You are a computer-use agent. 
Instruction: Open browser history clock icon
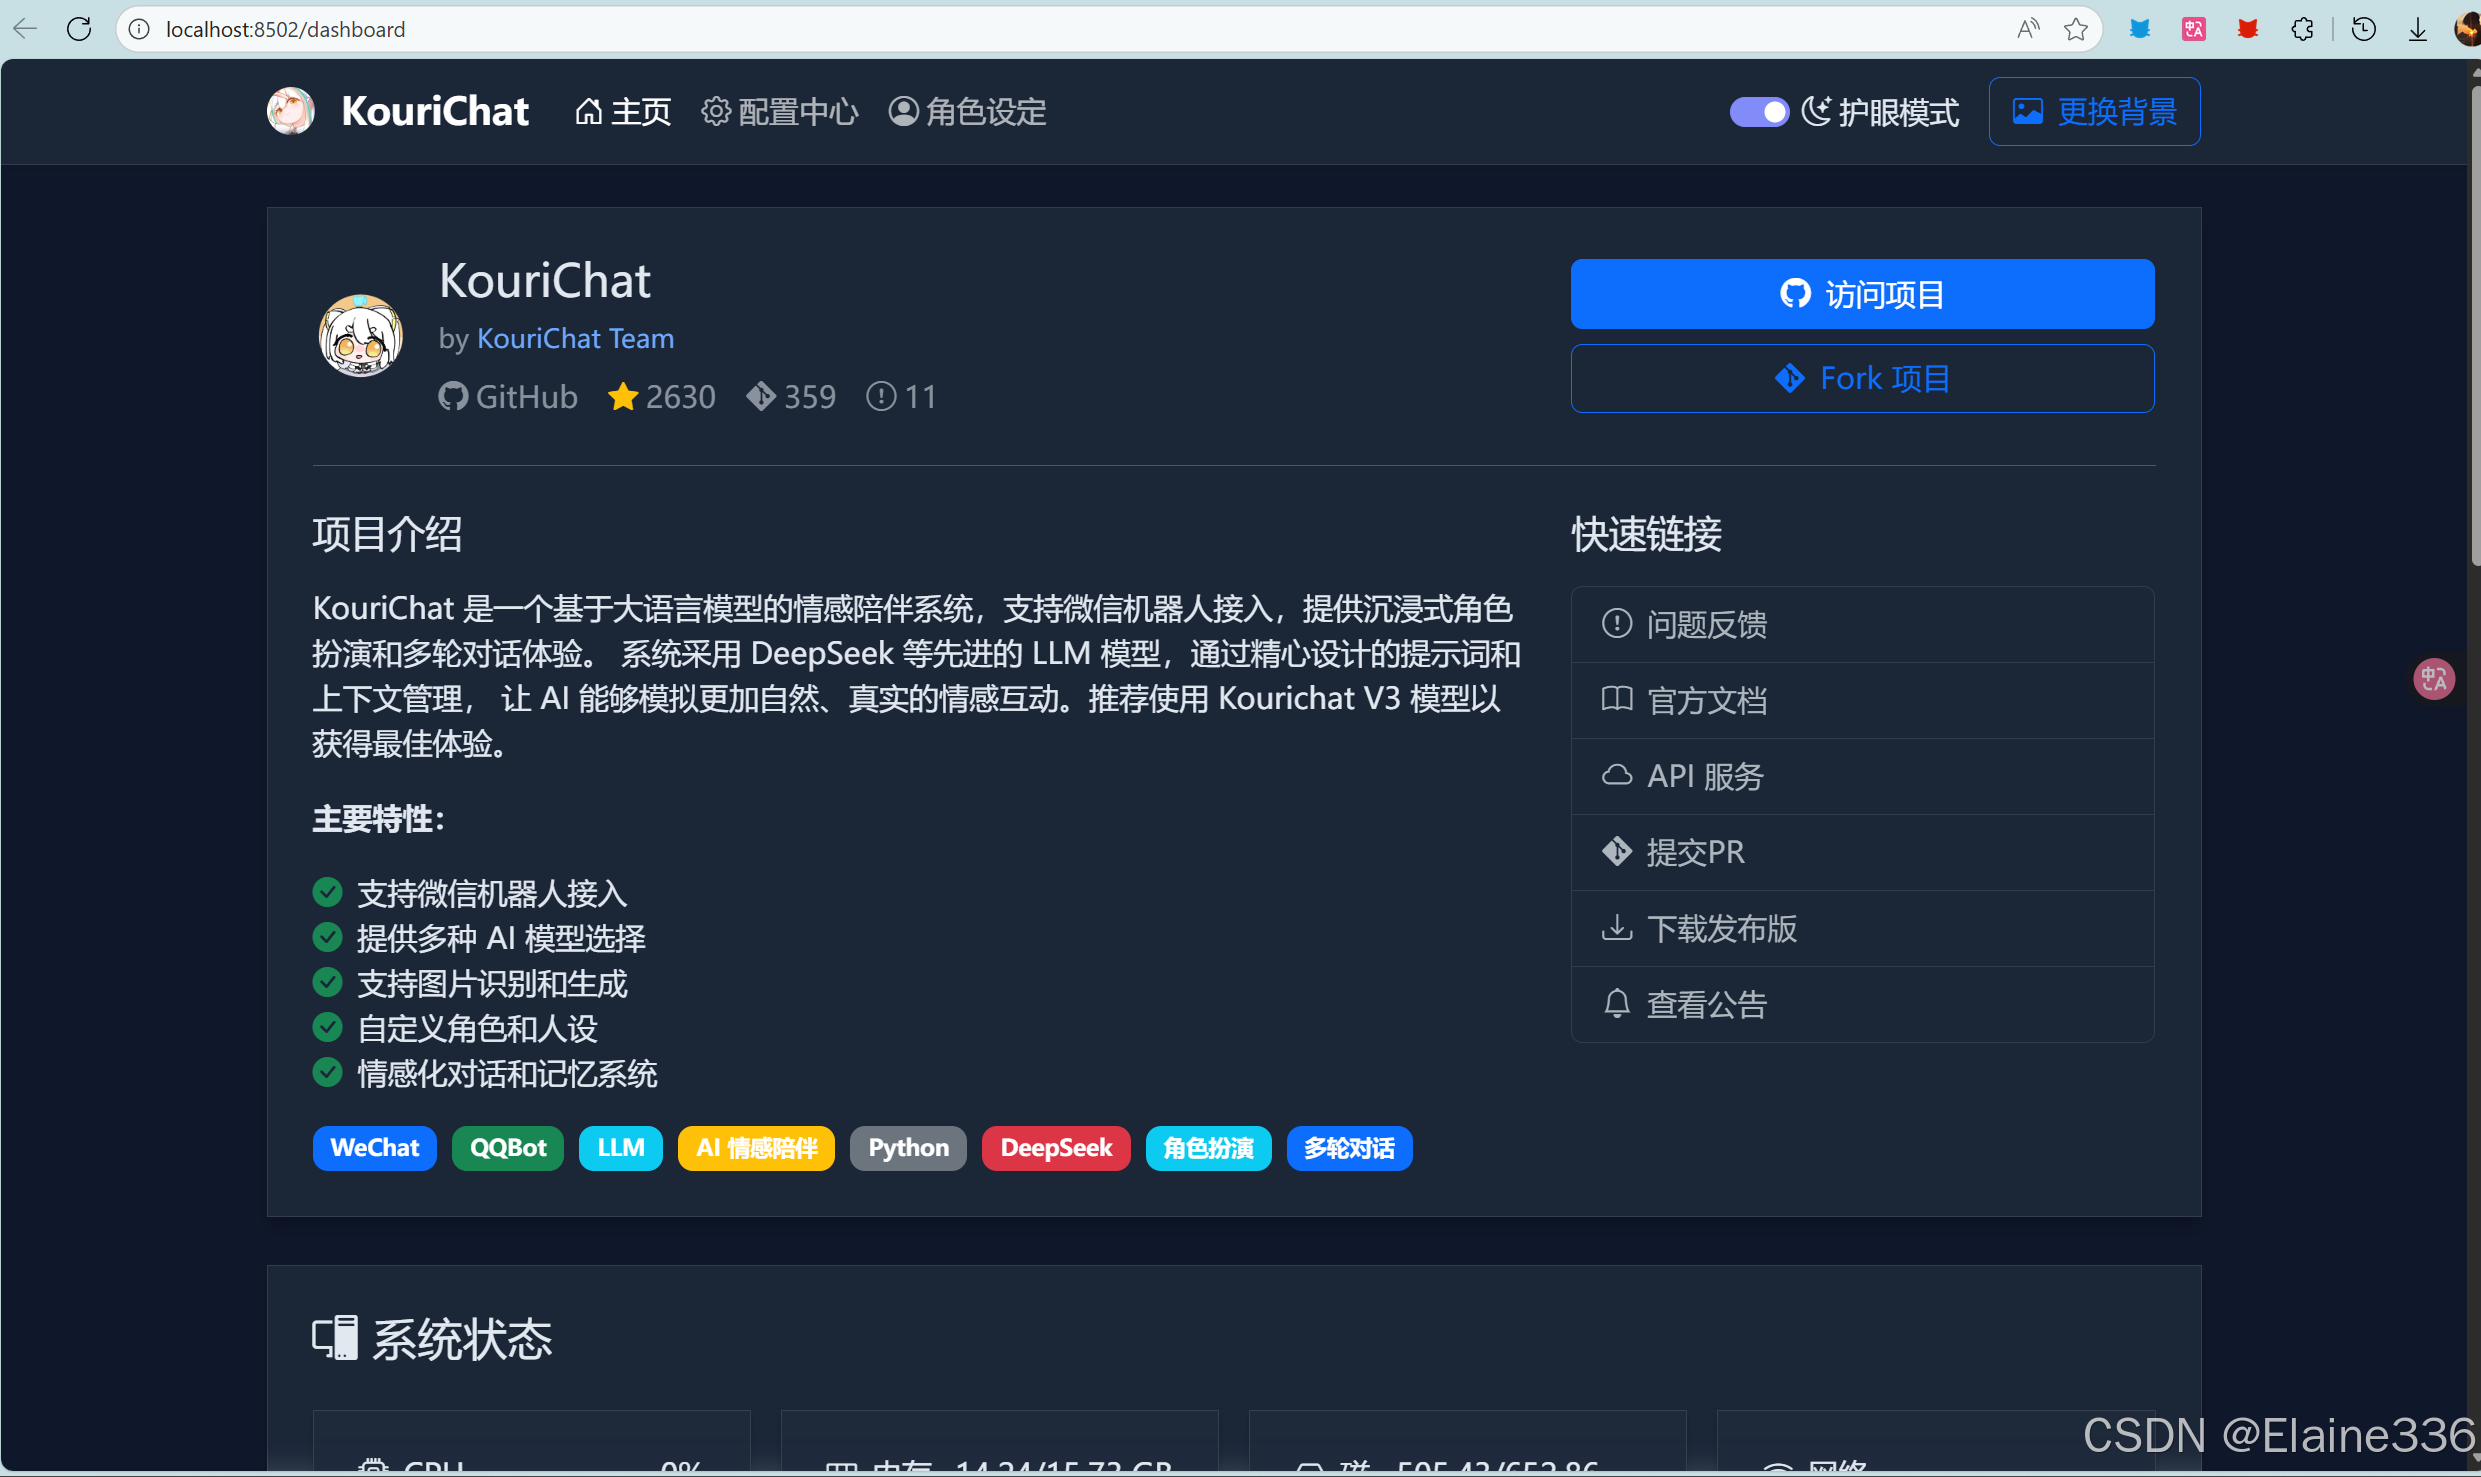pyautogui.click(x=2364, y=29)
